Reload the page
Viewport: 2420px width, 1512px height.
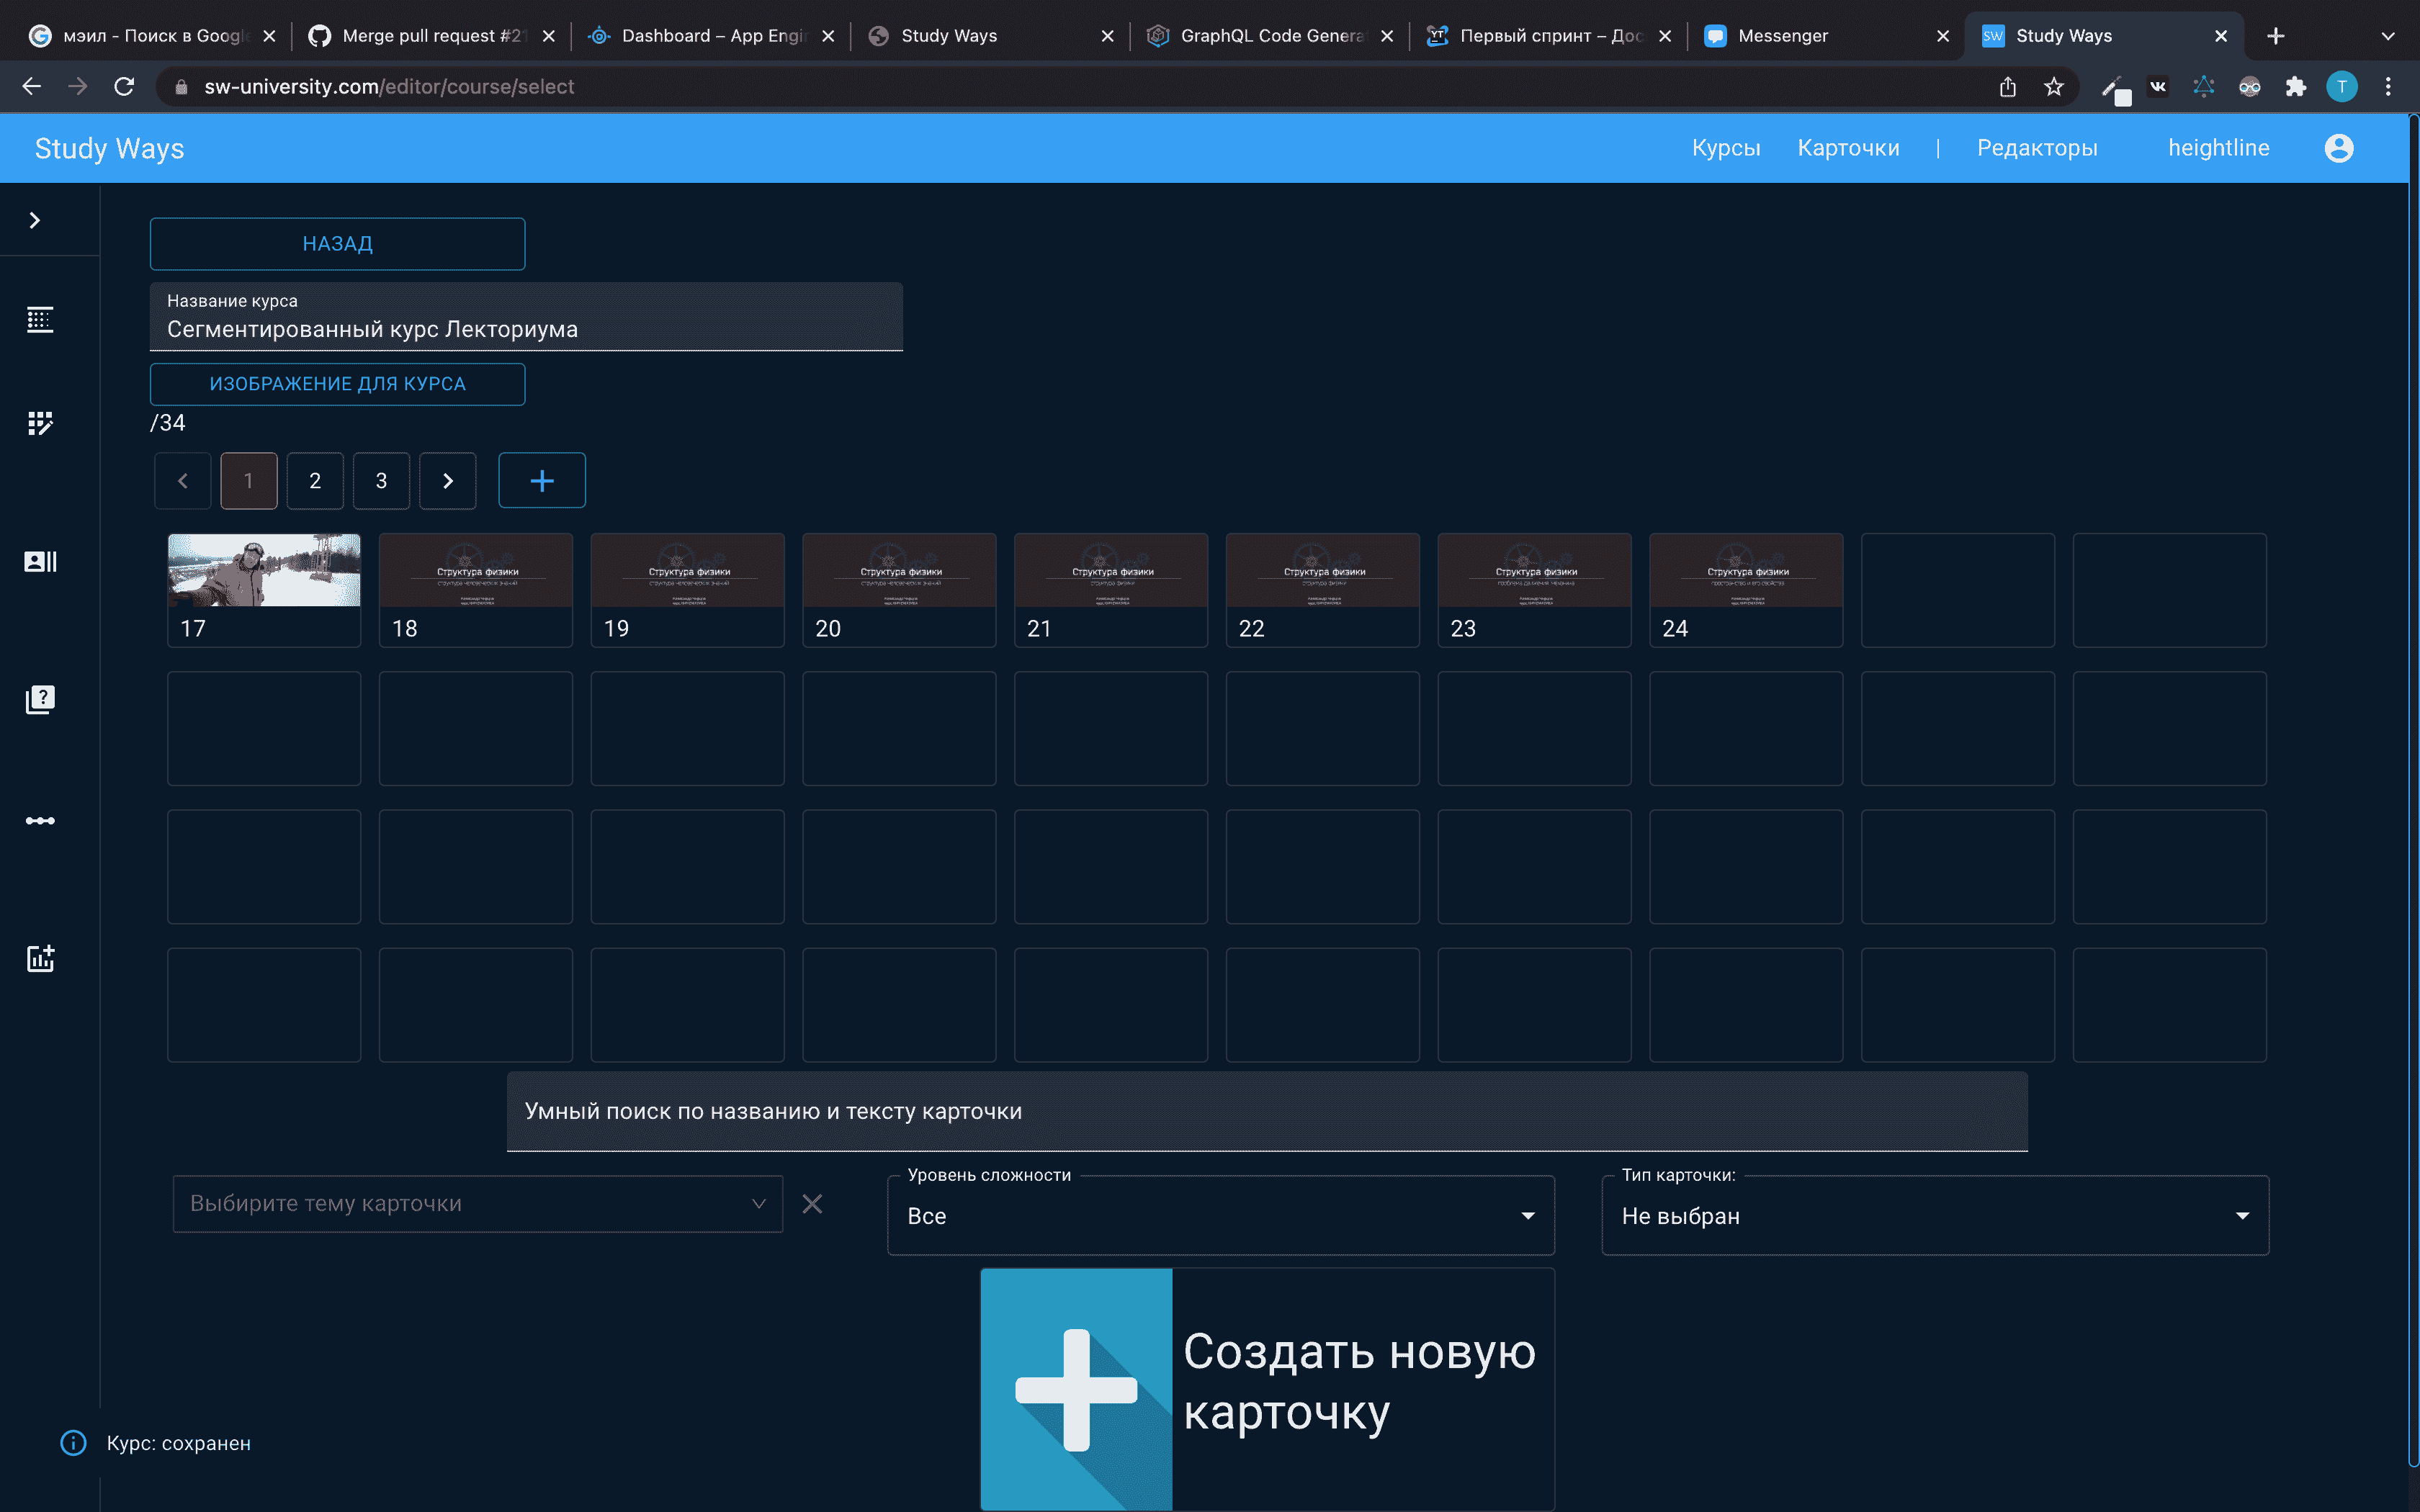124,87
